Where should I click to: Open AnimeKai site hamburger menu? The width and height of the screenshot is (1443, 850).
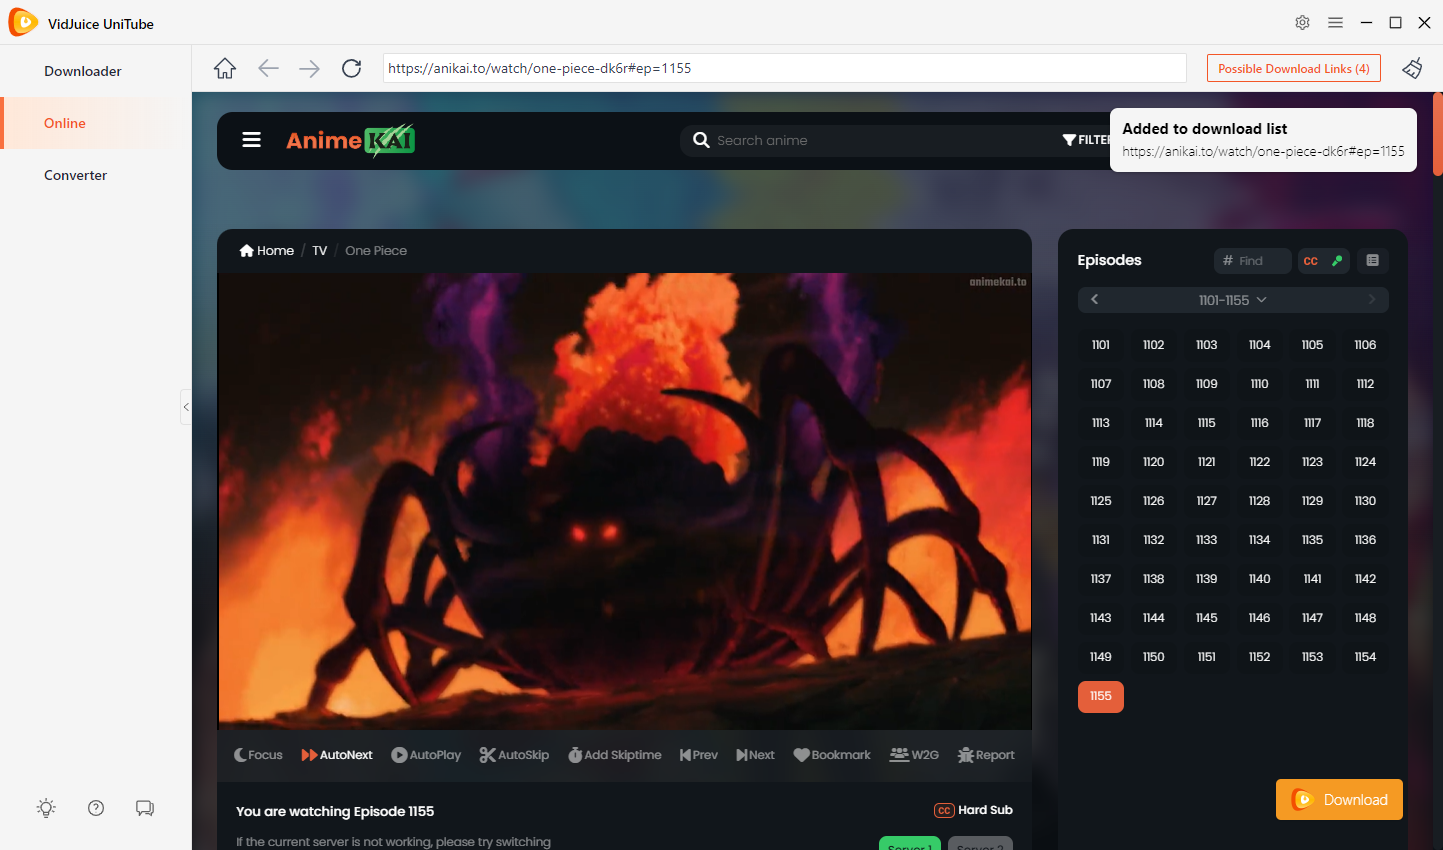point(252,140)
